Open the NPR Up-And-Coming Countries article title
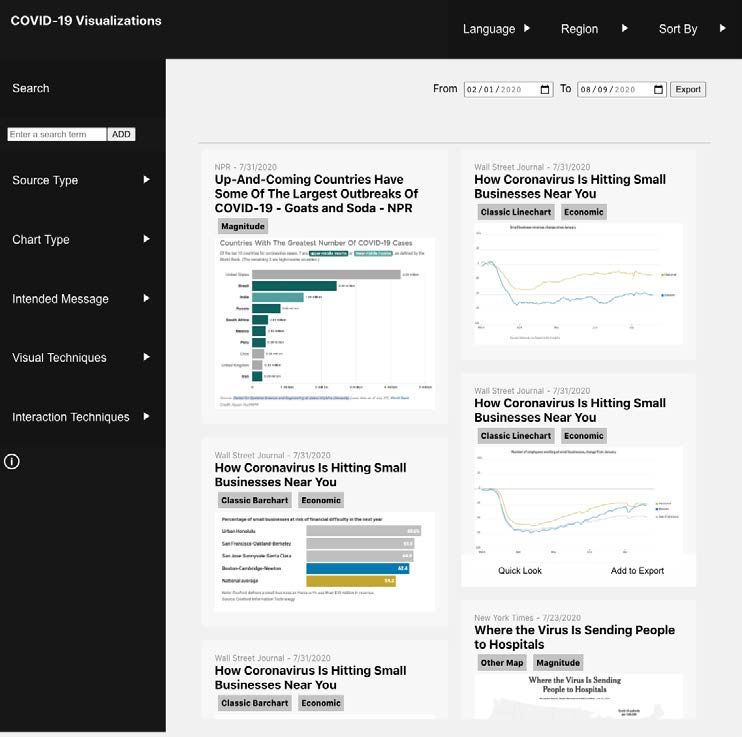This screenshot has height=737, width=742. [x=316, y=194]
